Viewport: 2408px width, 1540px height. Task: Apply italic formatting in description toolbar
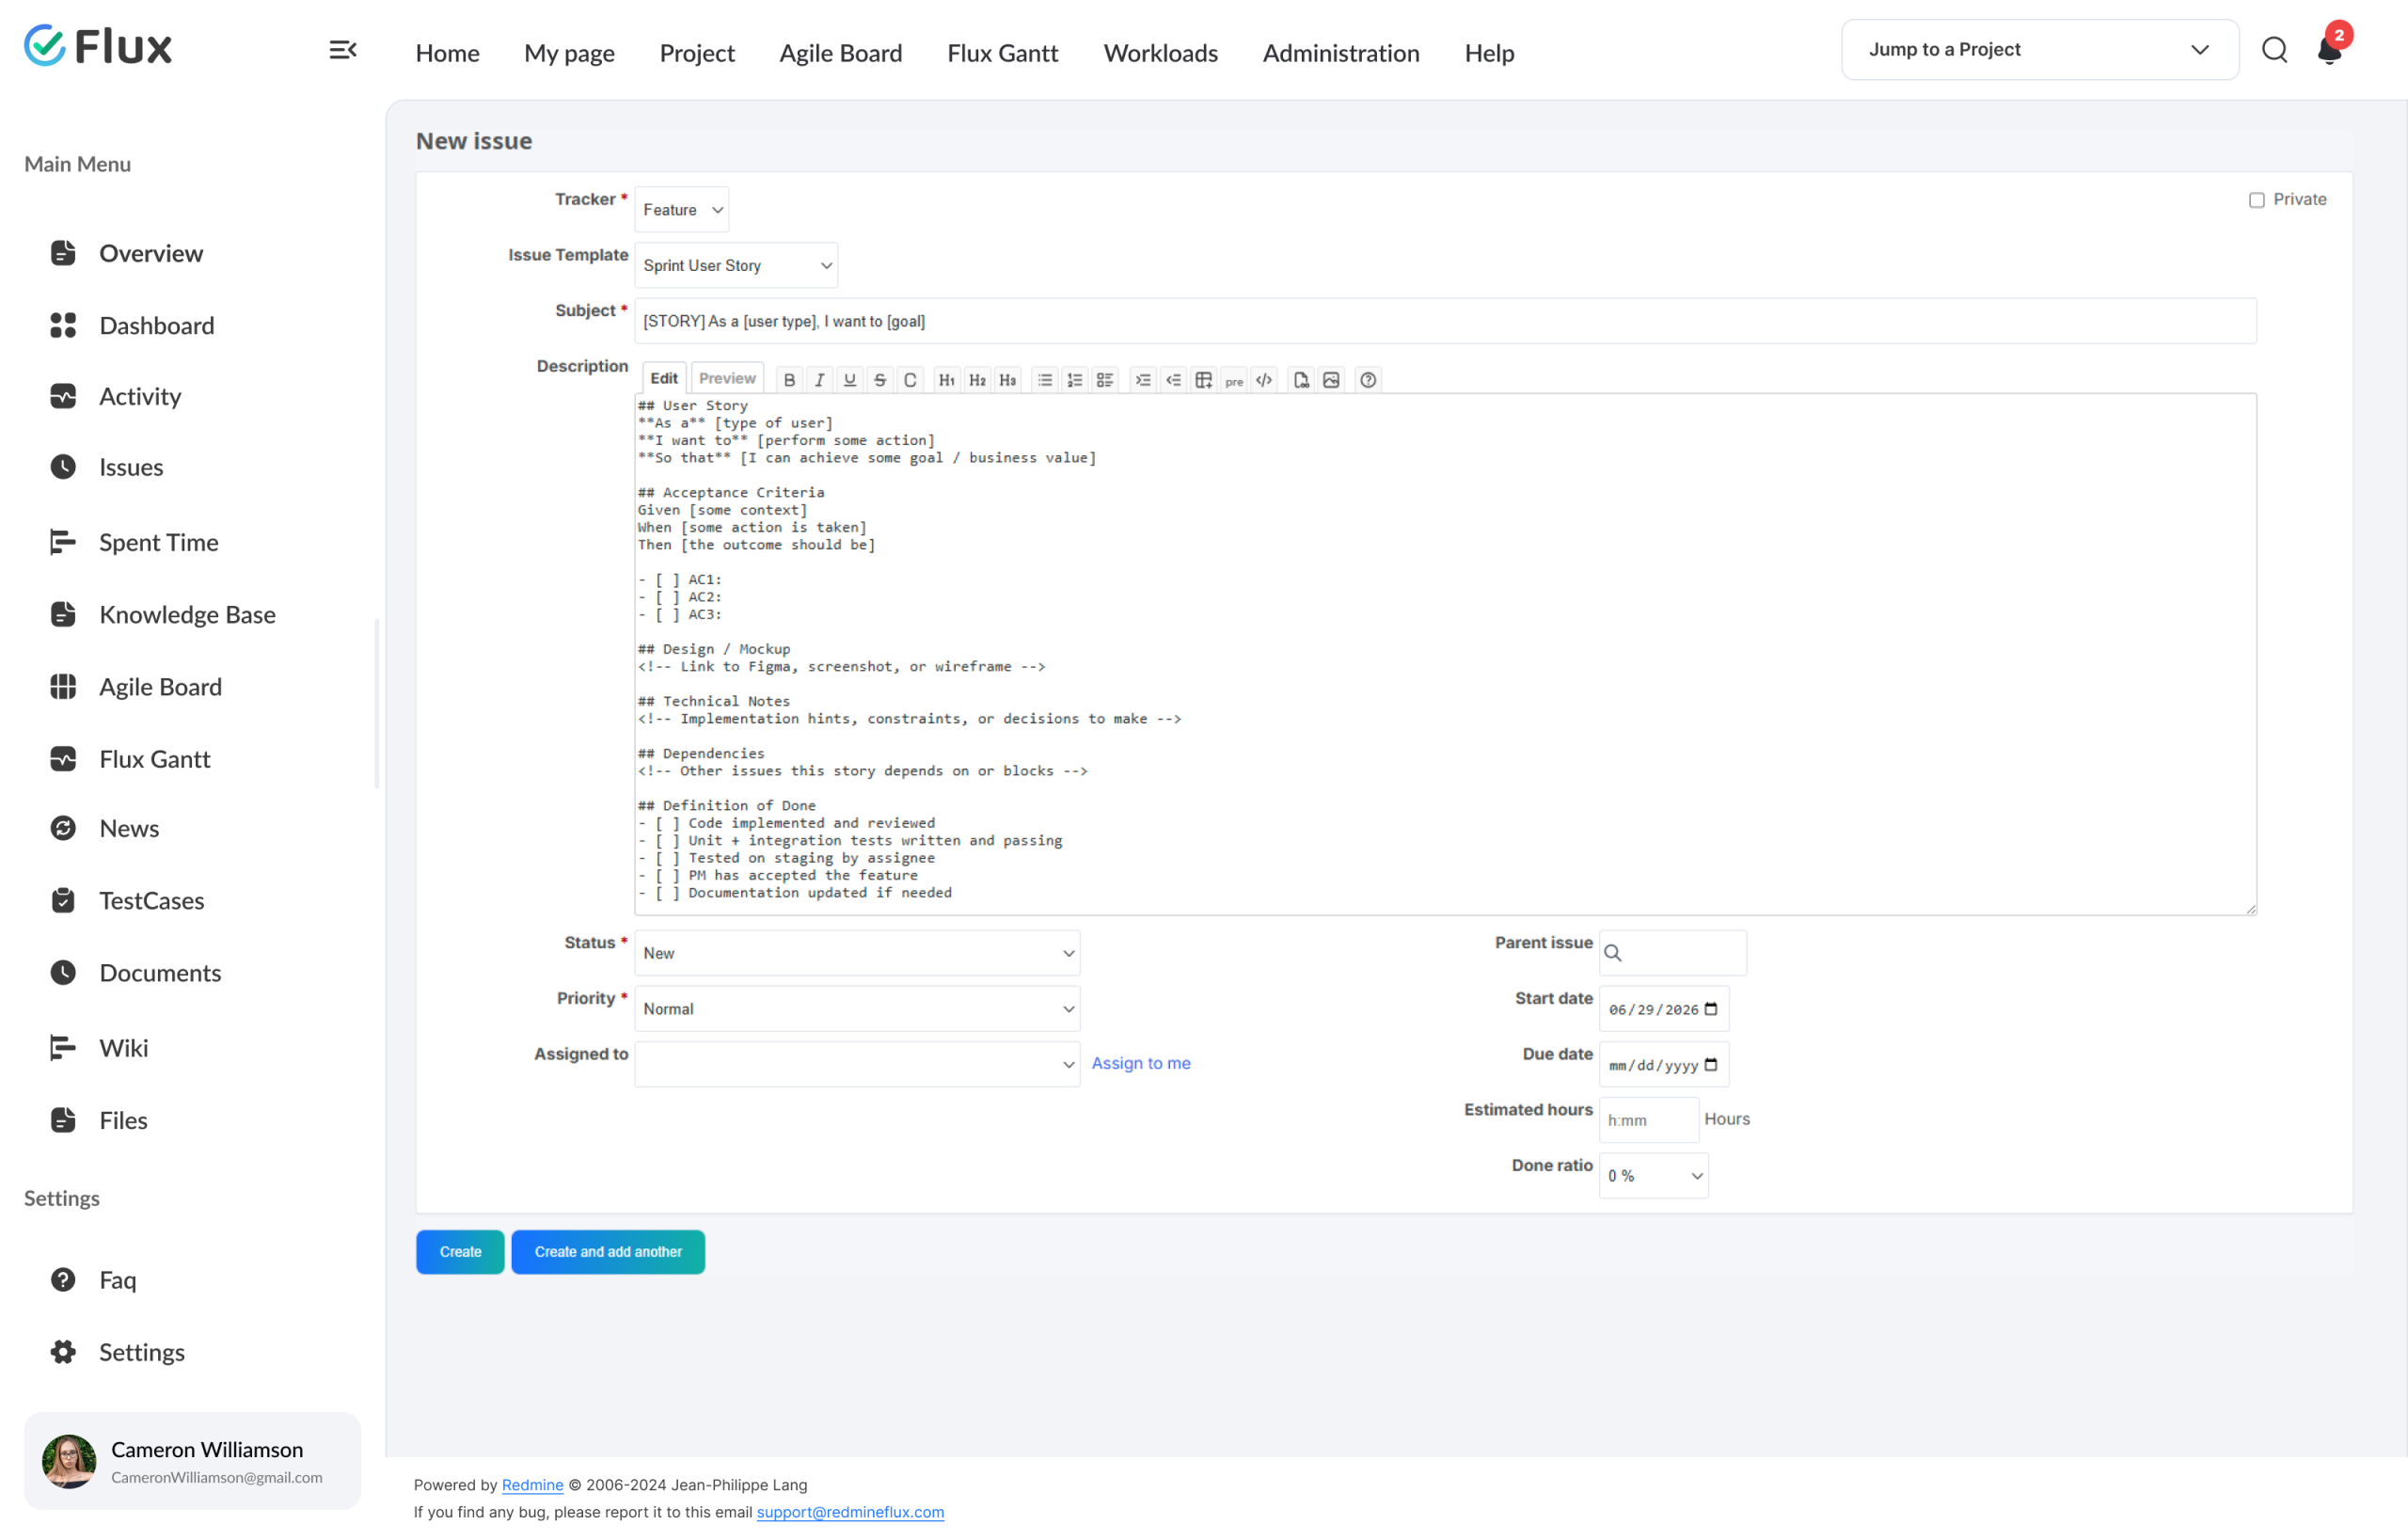[x=819, y=380]
